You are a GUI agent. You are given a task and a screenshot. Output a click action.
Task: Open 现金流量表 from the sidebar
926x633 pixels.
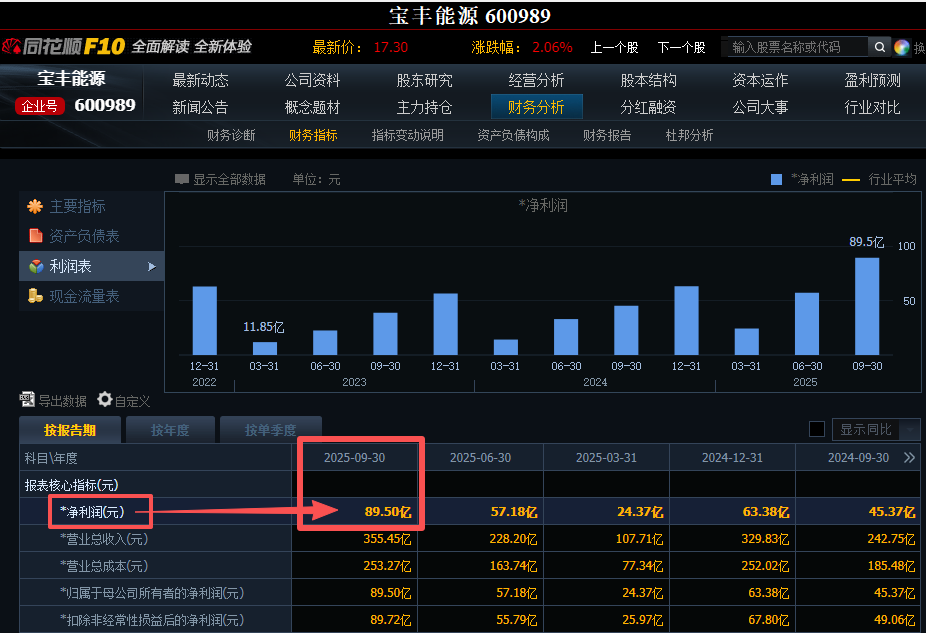(x=84, y=296)
